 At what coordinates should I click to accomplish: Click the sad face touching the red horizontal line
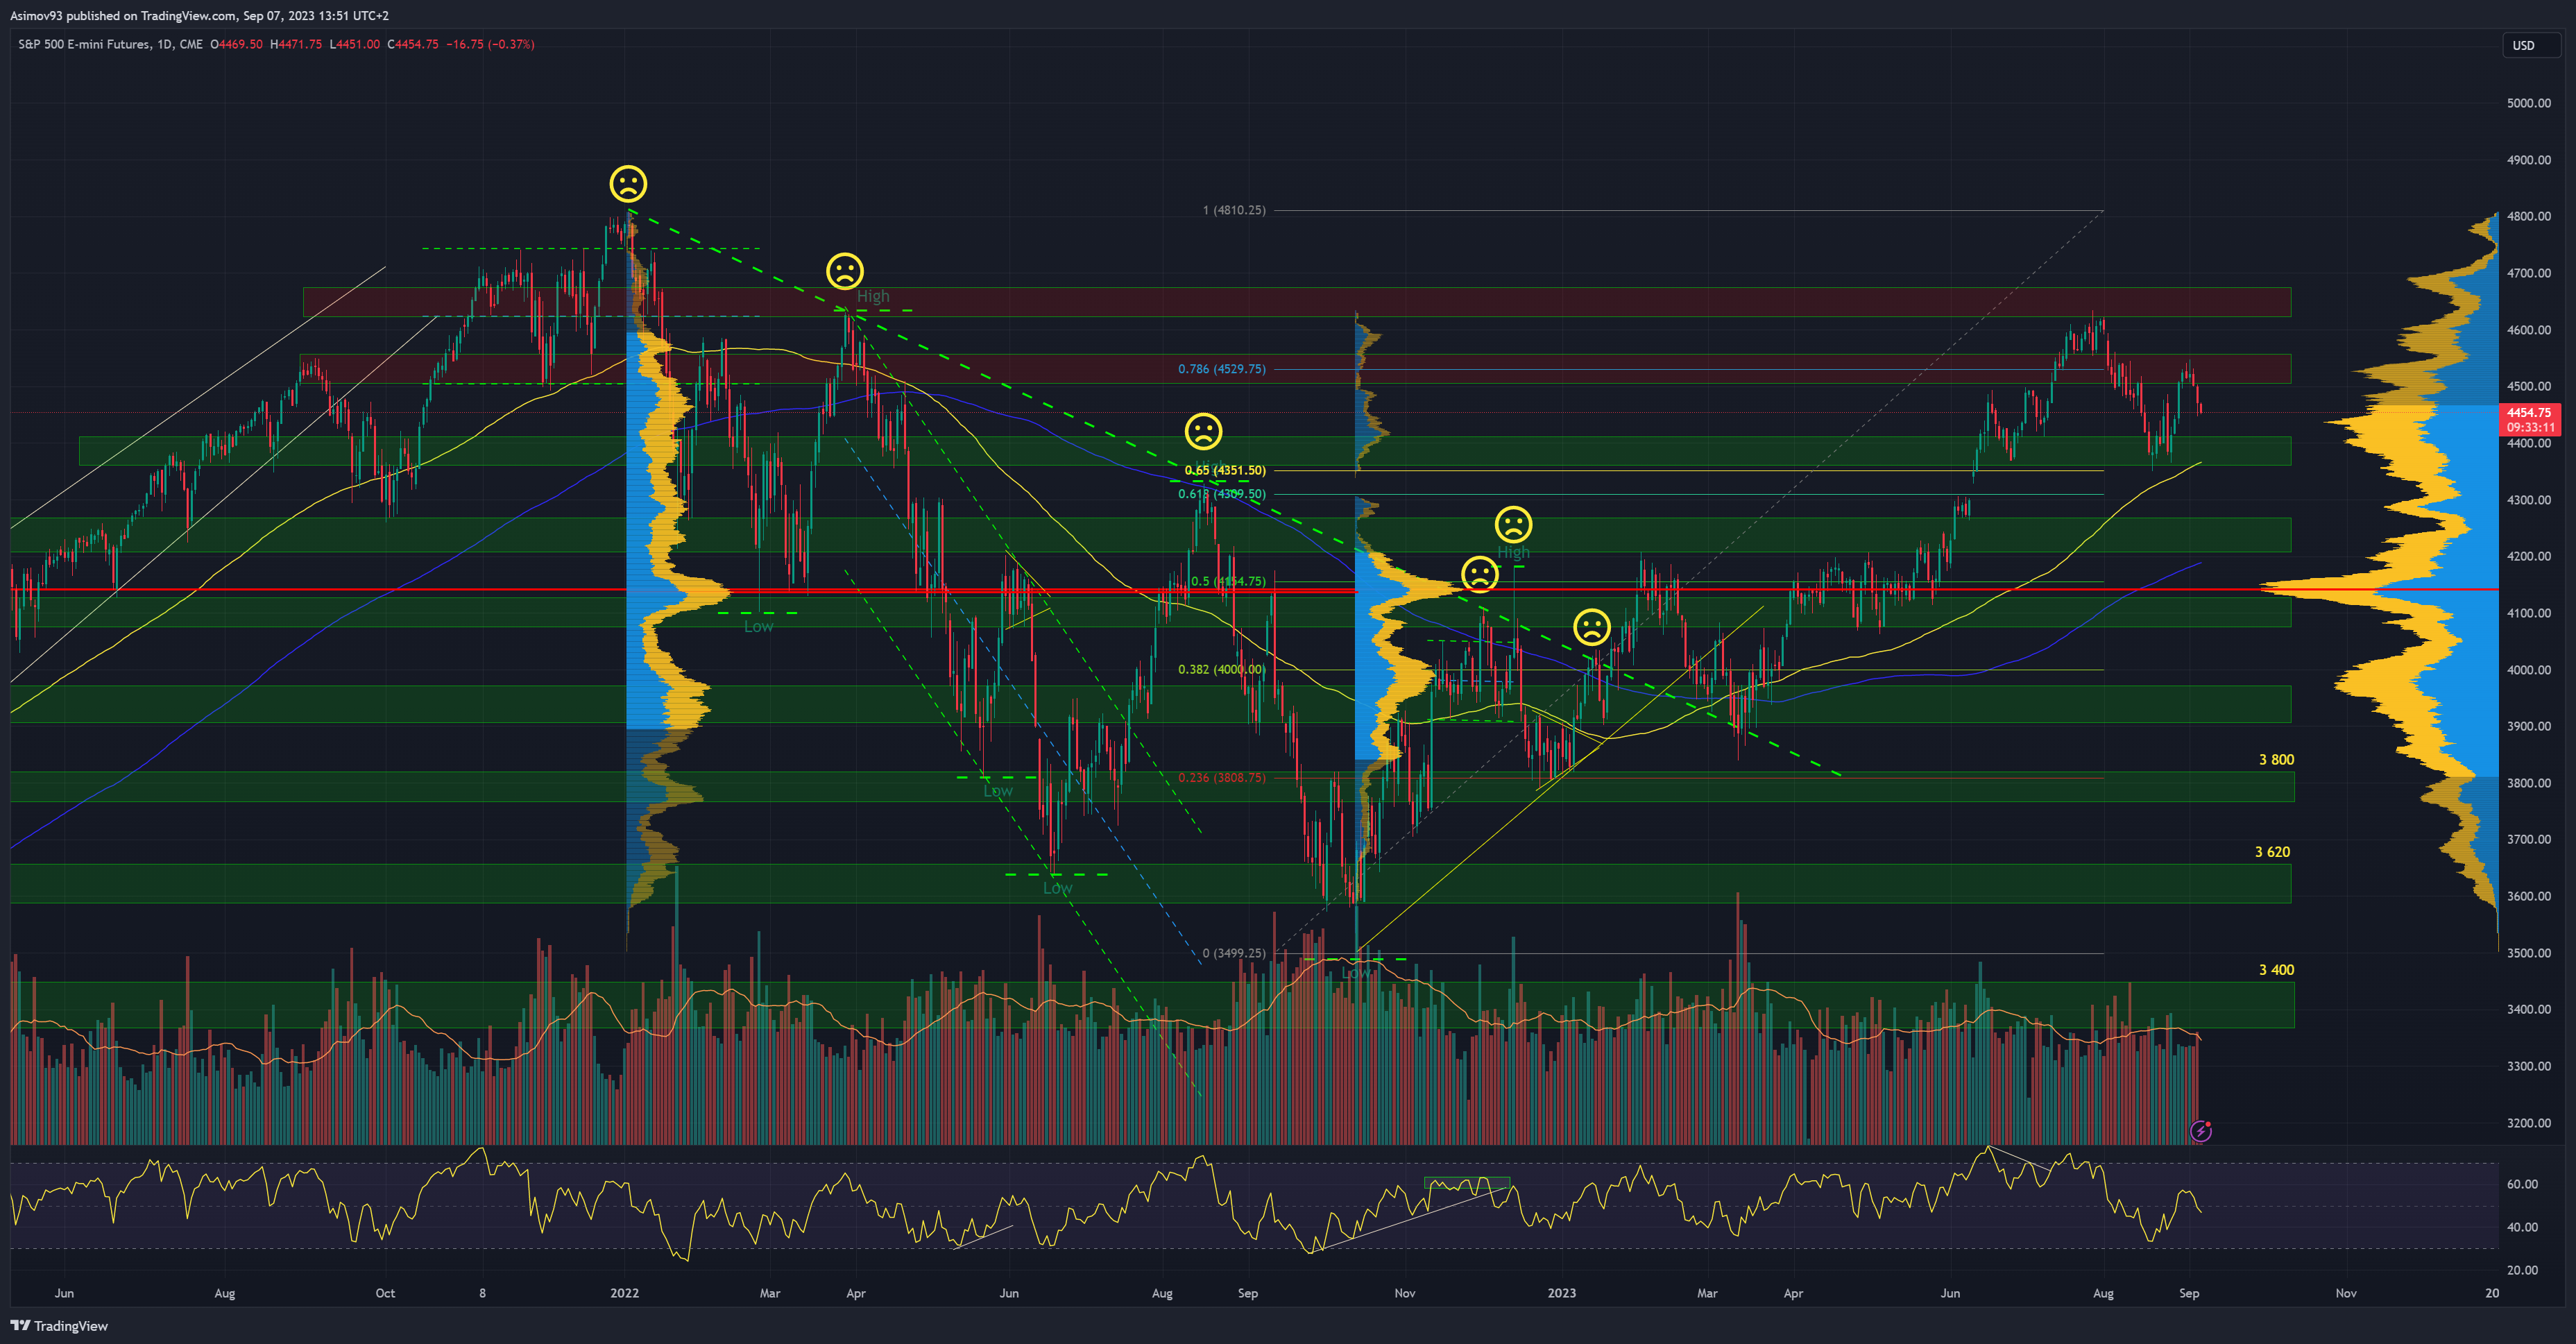pyautogui.click(x=1479, y=574)
